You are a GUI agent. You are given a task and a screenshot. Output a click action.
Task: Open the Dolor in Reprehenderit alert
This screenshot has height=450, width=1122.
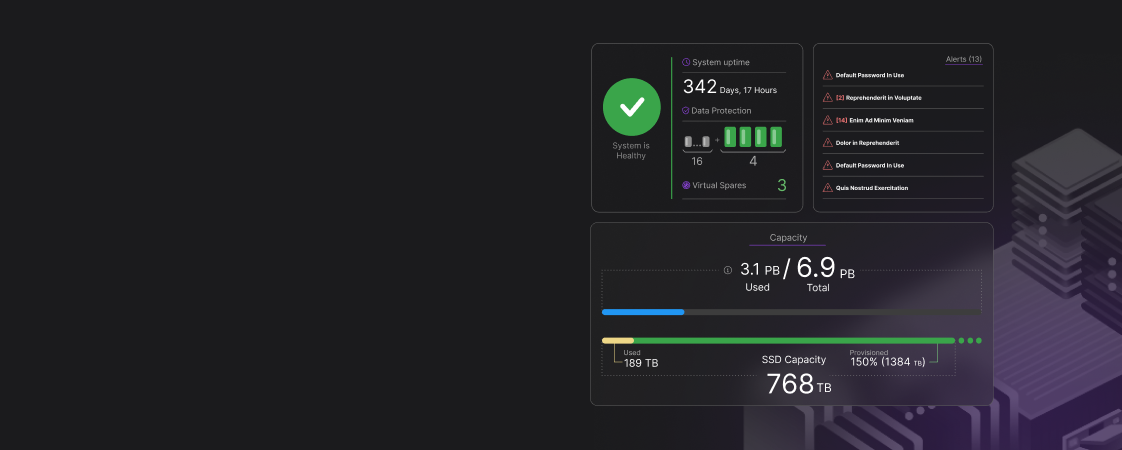coord(867,143)
